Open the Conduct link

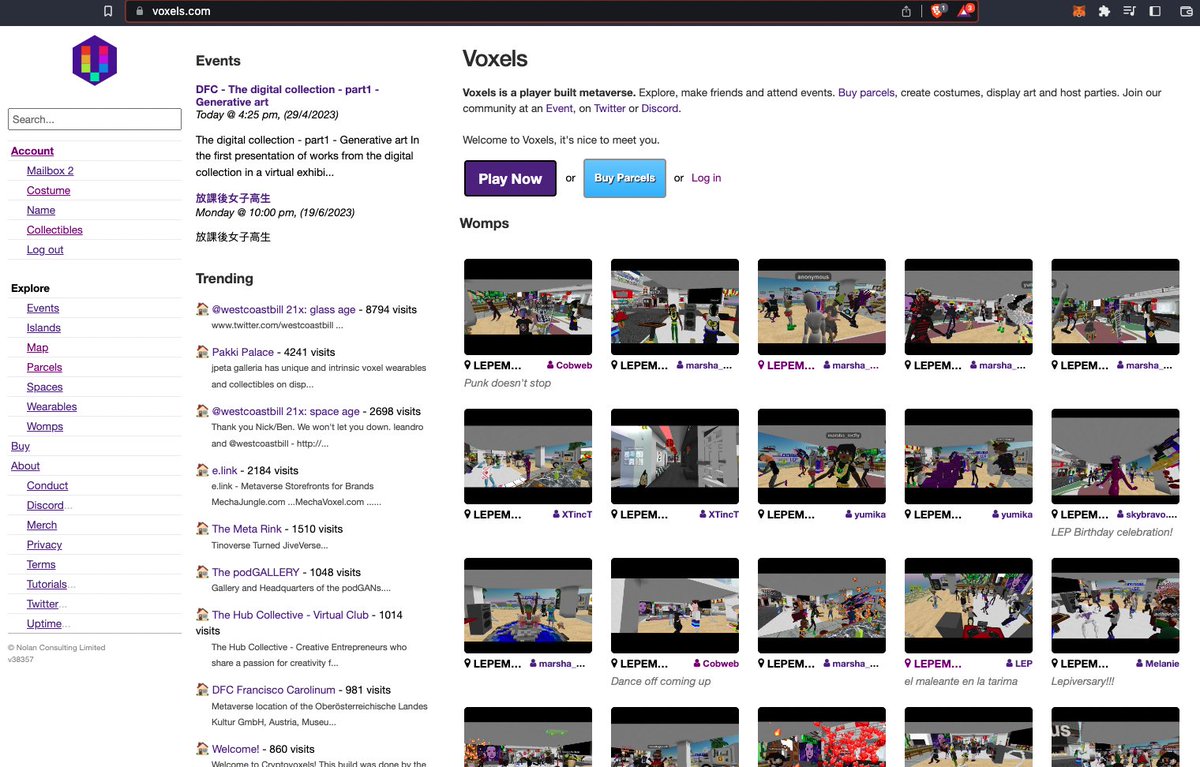(x=47, y=486)
